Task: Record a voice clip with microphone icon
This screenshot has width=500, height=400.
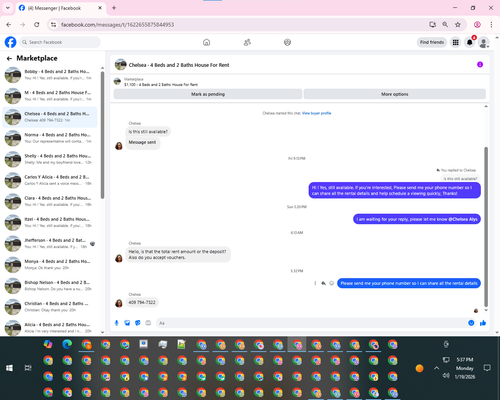Action: click(x=117, y=323)
